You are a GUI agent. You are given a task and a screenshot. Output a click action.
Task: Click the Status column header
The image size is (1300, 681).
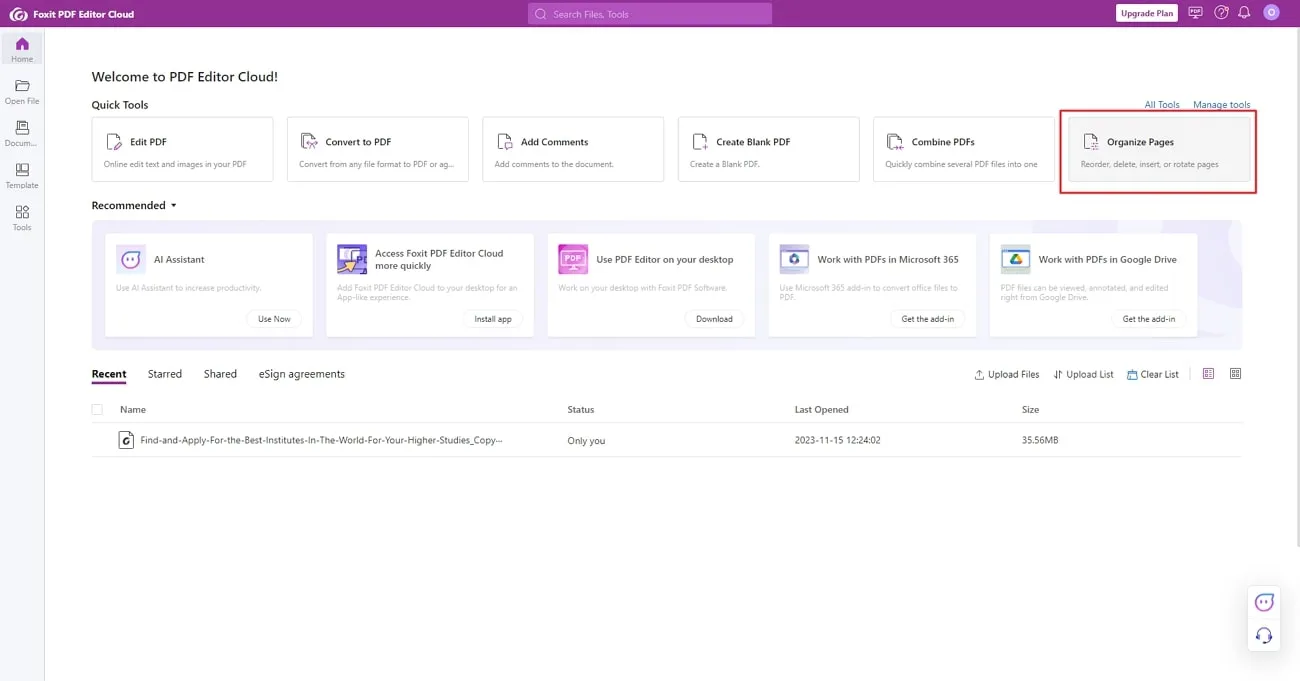click(x=581, y=410)
